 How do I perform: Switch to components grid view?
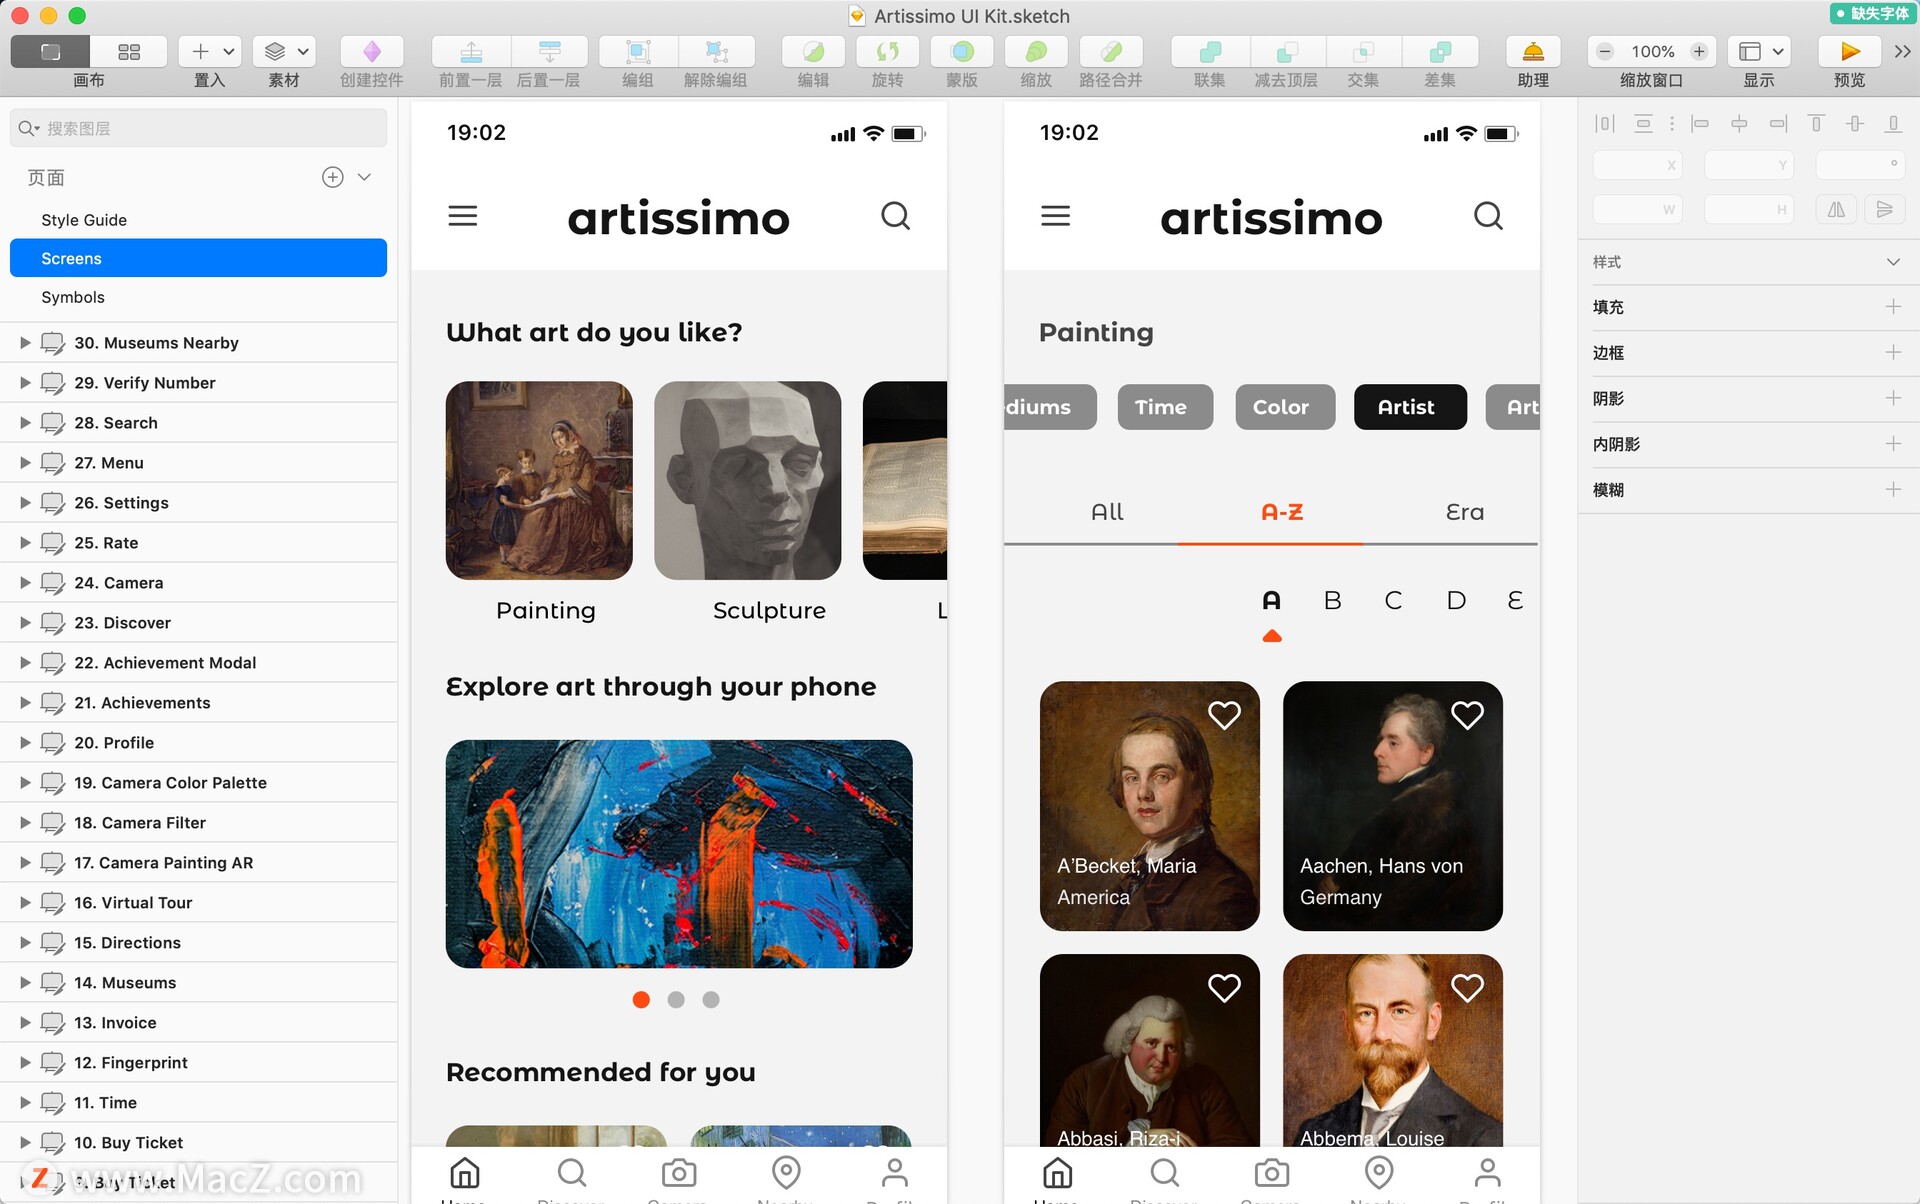(129, 51)
